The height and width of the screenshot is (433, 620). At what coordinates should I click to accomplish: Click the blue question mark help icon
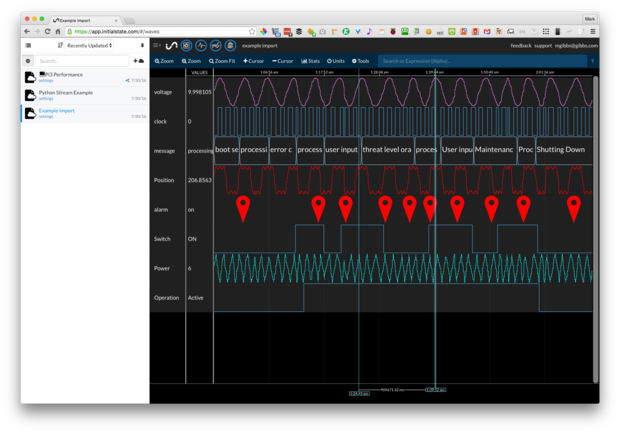coord(592,61)
